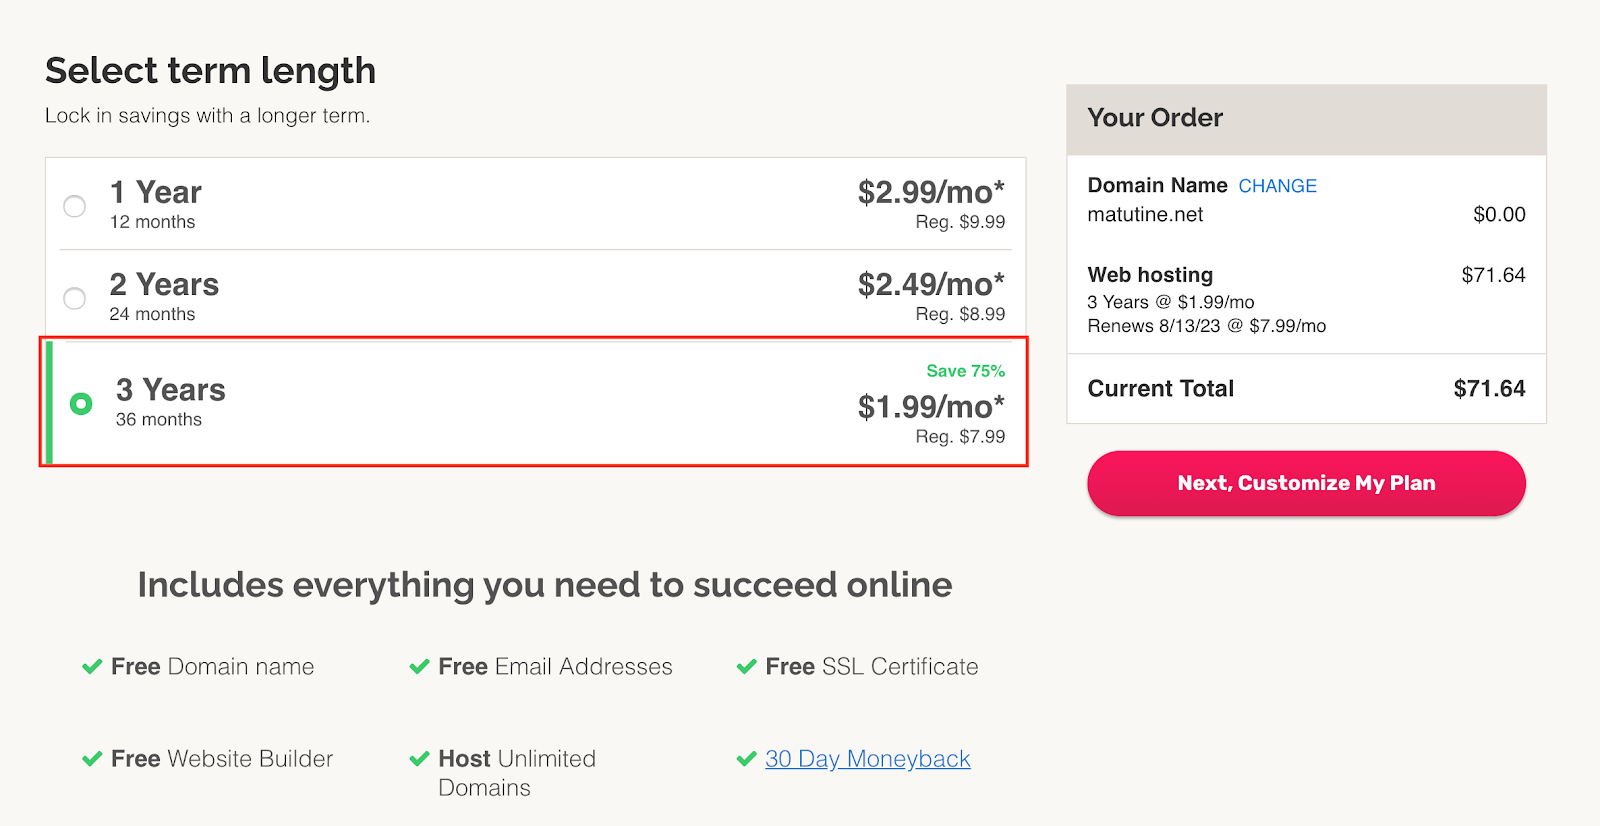Click the Current Total amount $71.64
This screenshot has width=1600, height=826.
point(1489,389)
